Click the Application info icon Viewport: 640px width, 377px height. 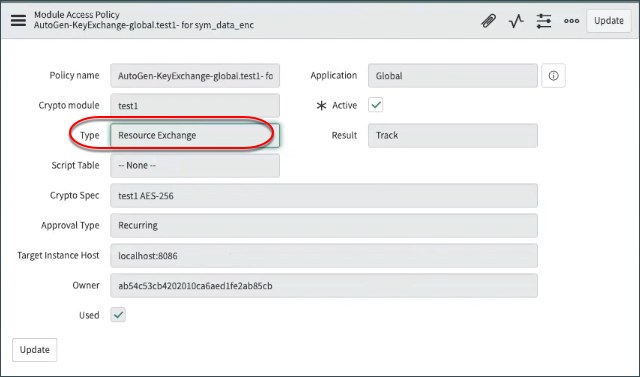(x=553, y=75)
